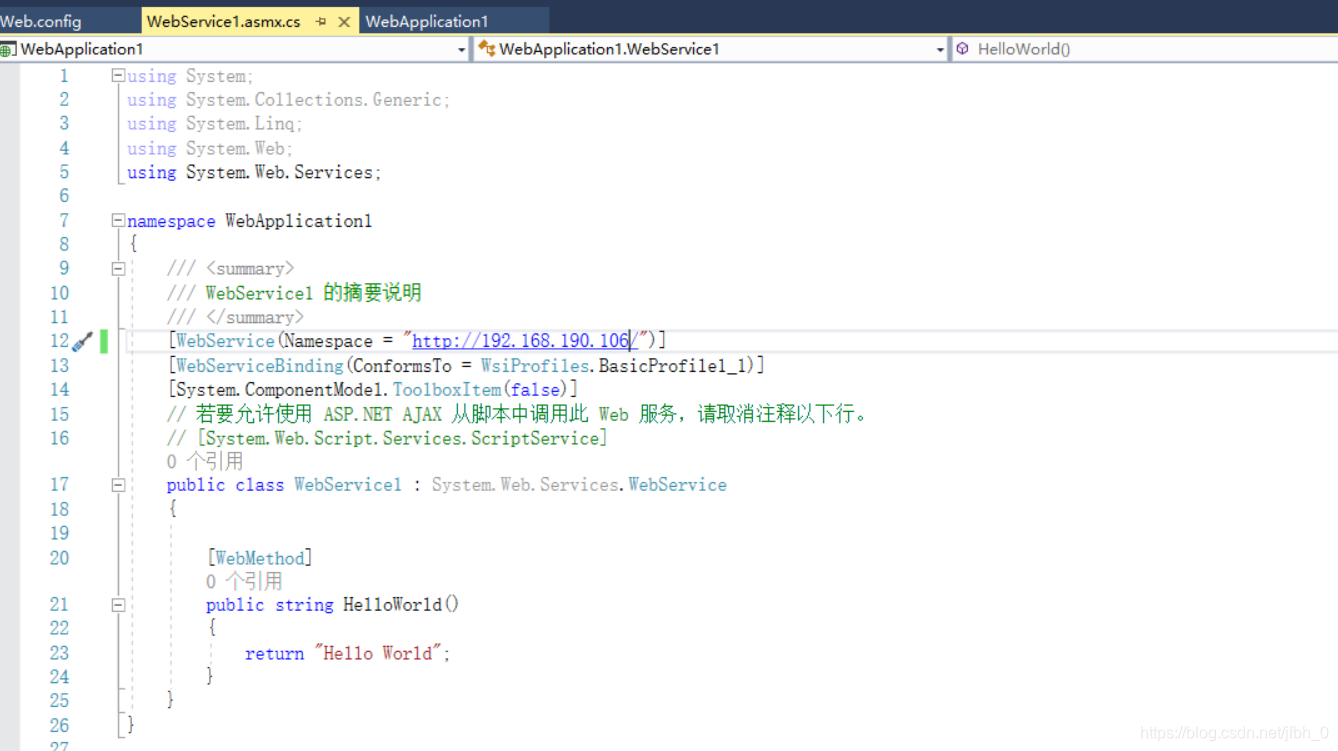
Task: Collapse the summary comment block
Action: pyautogui.click(x=118, y=268)
